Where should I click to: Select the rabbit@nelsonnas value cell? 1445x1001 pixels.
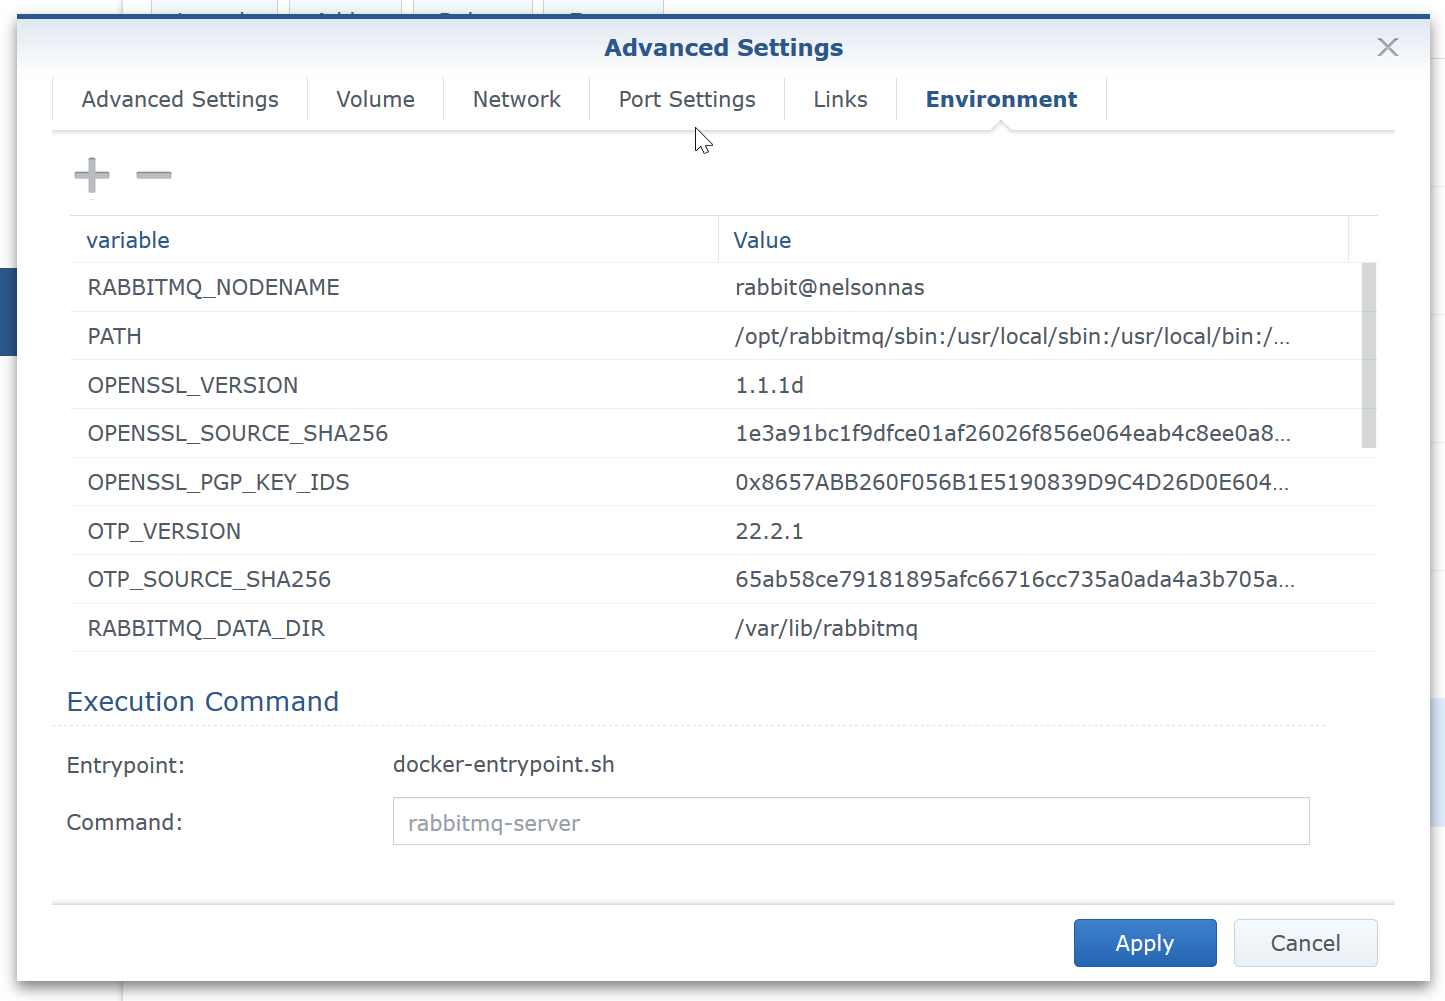tap(829, 288)
